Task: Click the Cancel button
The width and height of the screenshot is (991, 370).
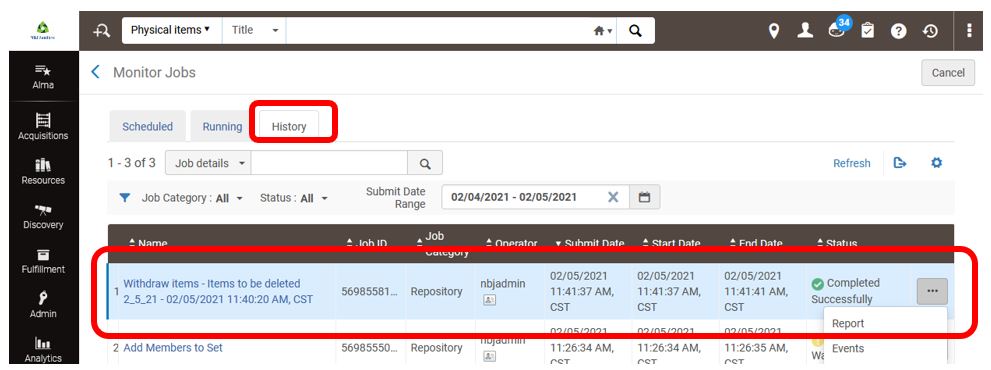Action: coord(947,73)
